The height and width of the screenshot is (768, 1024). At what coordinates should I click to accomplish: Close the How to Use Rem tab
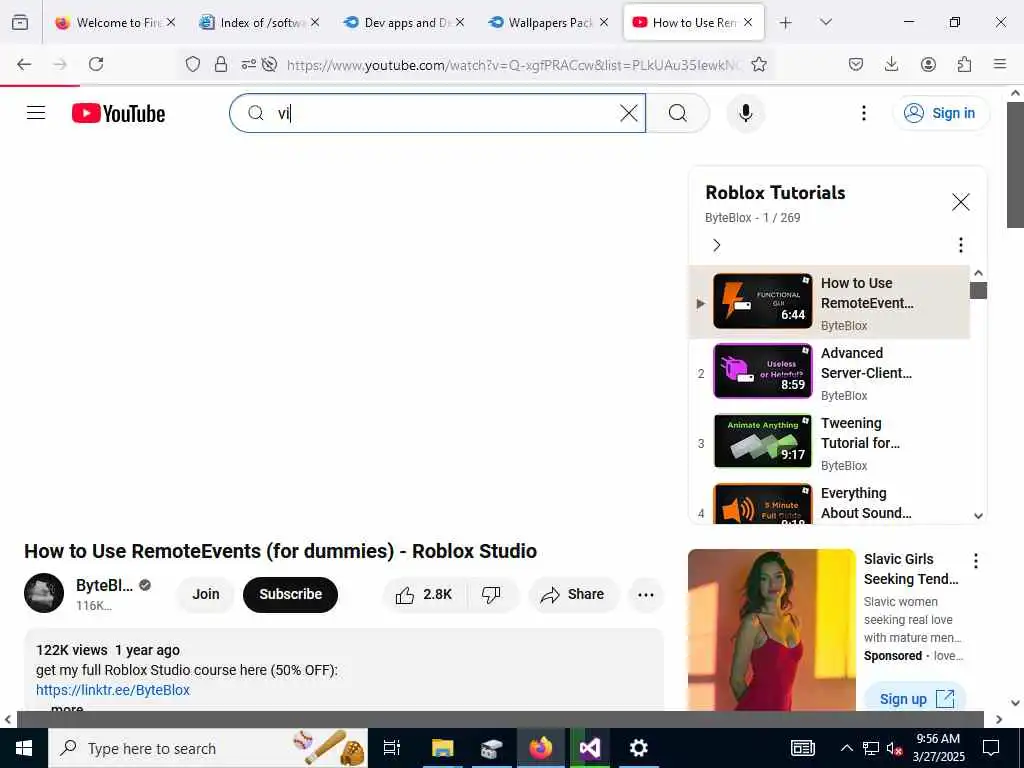tap(748, 22)
